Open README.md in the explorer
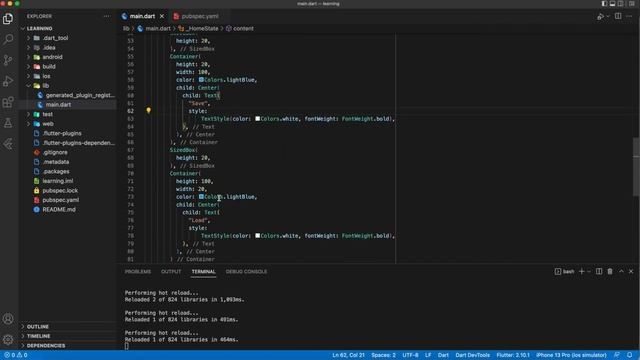 (59, 209)
